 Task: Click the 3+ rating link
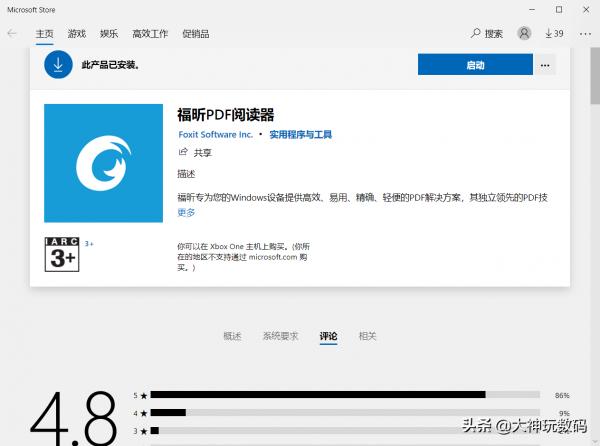click(89, 244)
